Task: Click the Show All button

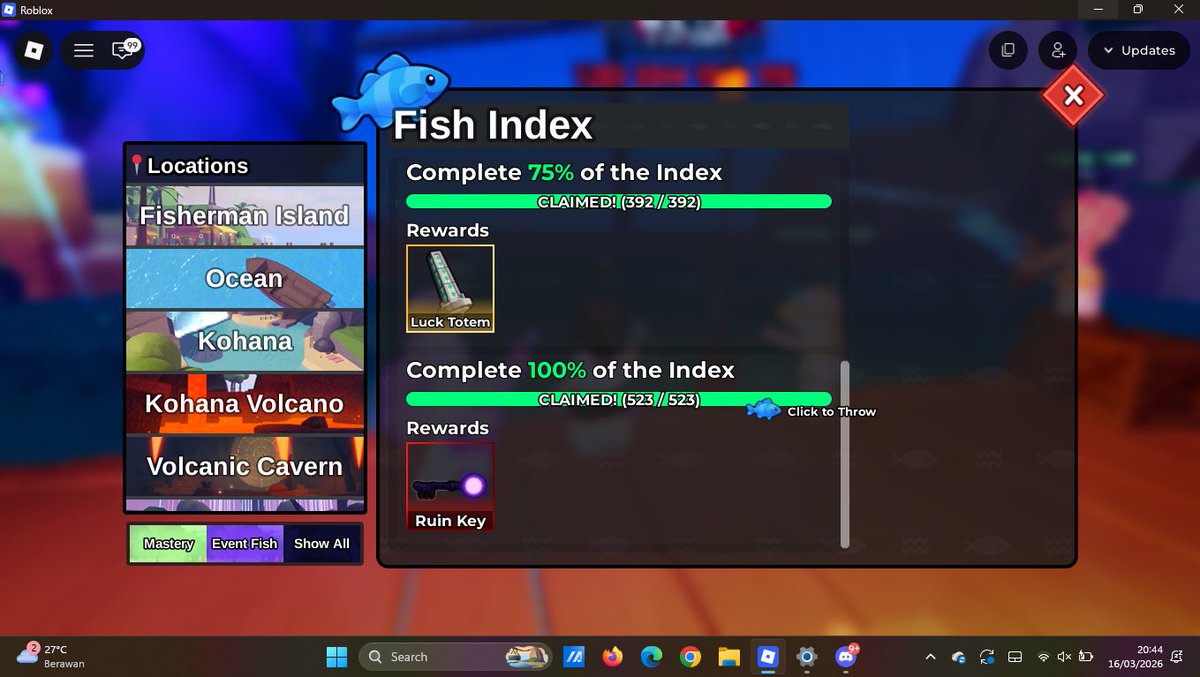Action: click(322, 544)
